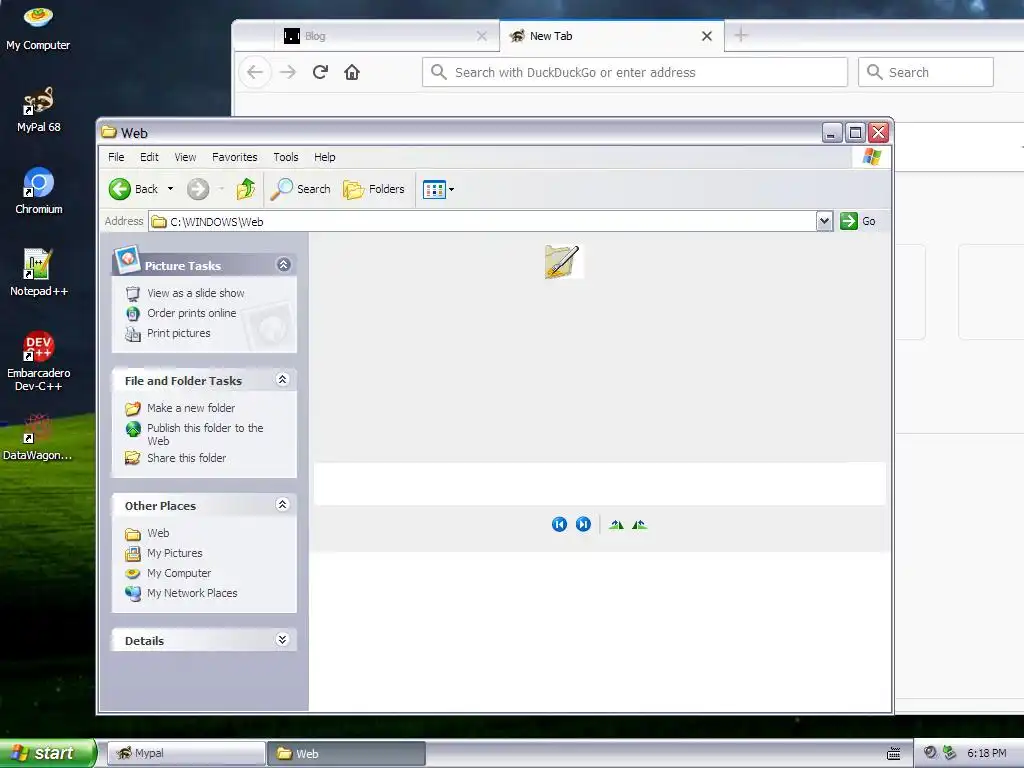Switch to the Blog tab
The image size is (1024, 768).
tap(385, 36)
